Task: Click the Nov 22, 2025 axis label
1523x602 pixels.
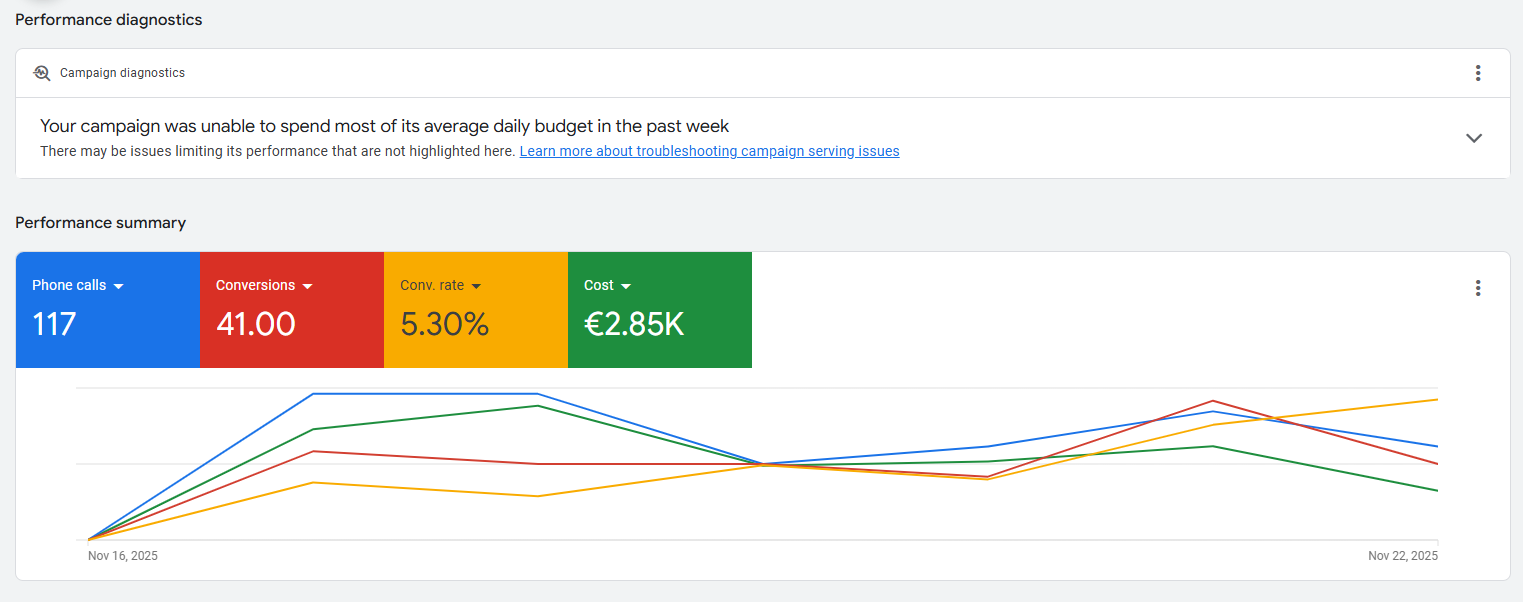Action: 1402,556
